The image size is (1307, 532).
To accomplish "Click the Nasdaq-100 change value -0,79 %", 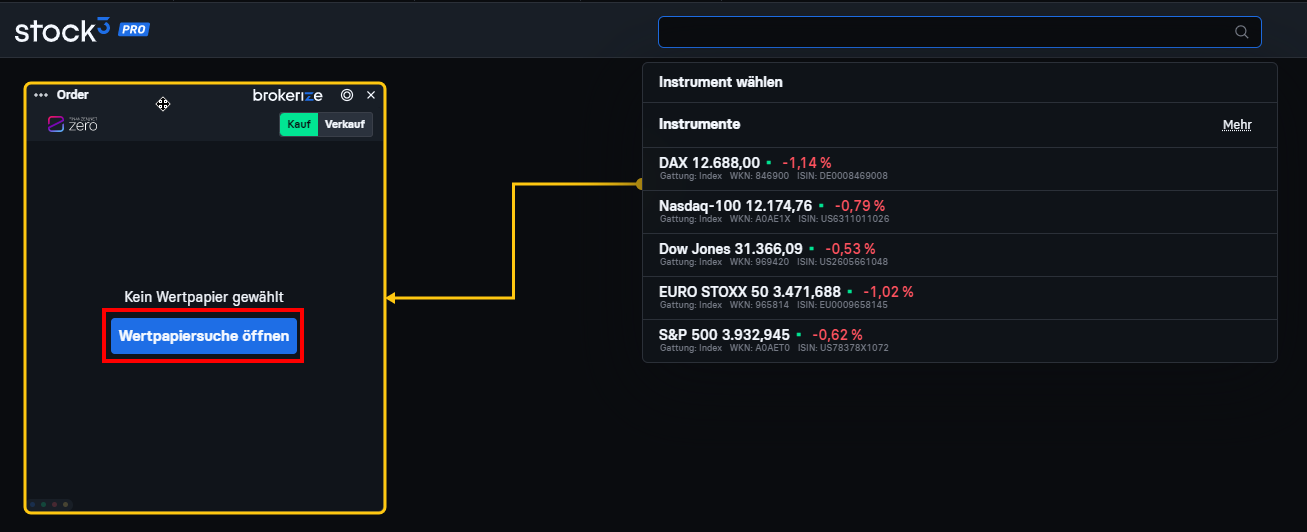I will (x=859, y=205).
